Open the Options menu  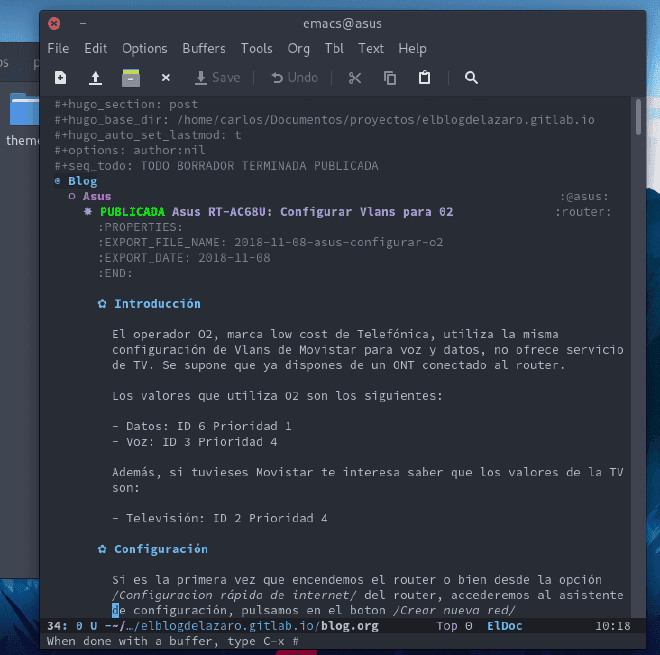click(145, 48)
